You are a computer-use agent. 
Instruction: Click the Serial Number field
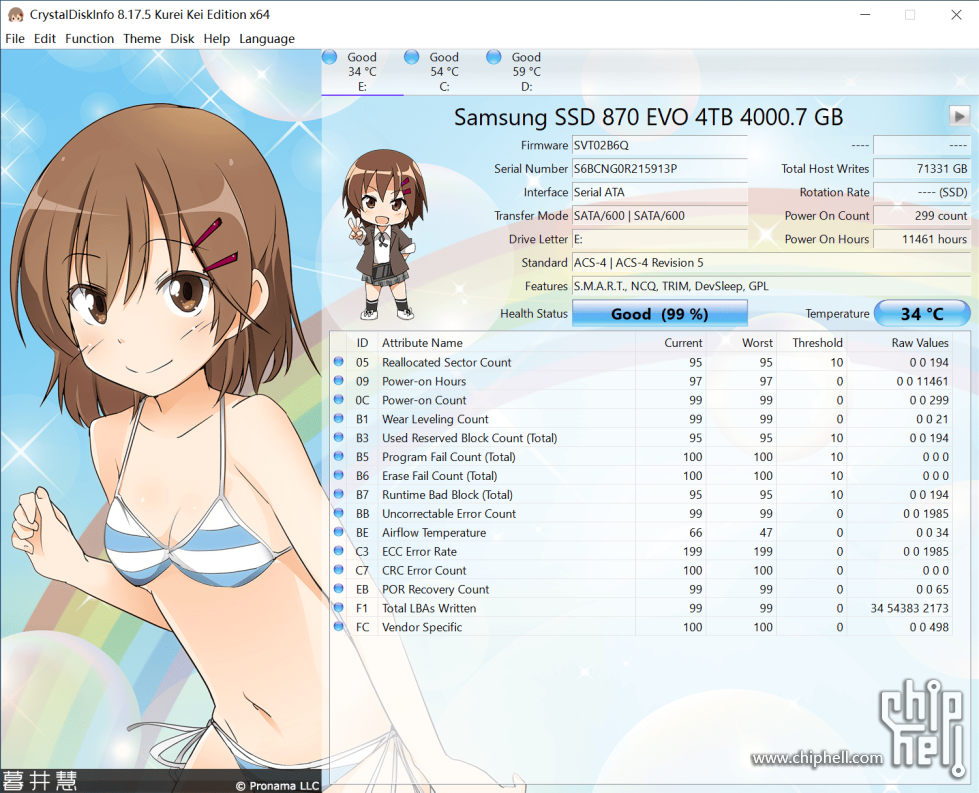659,169
